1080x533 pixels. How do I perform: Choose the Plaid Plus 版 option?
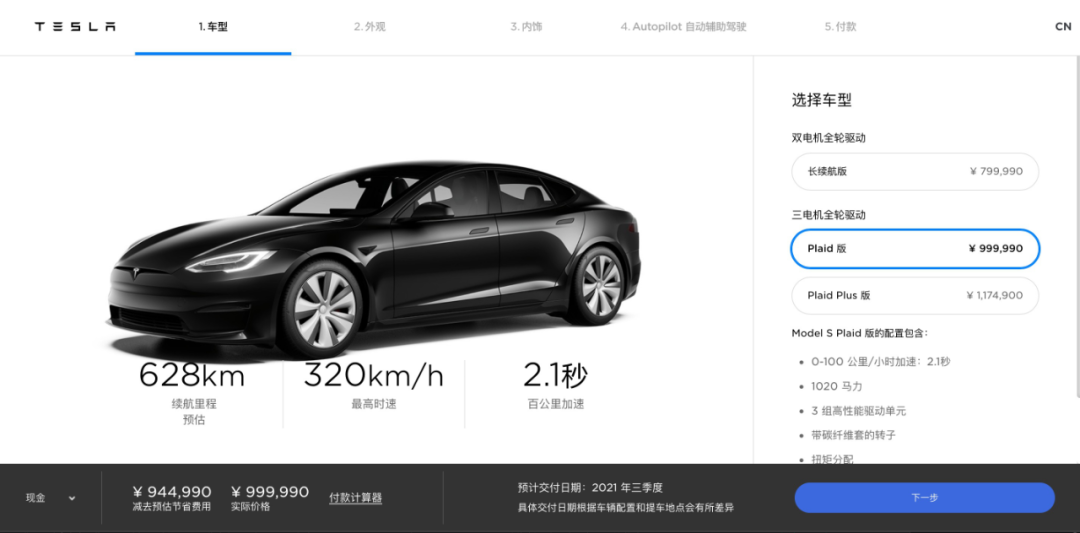915,295
